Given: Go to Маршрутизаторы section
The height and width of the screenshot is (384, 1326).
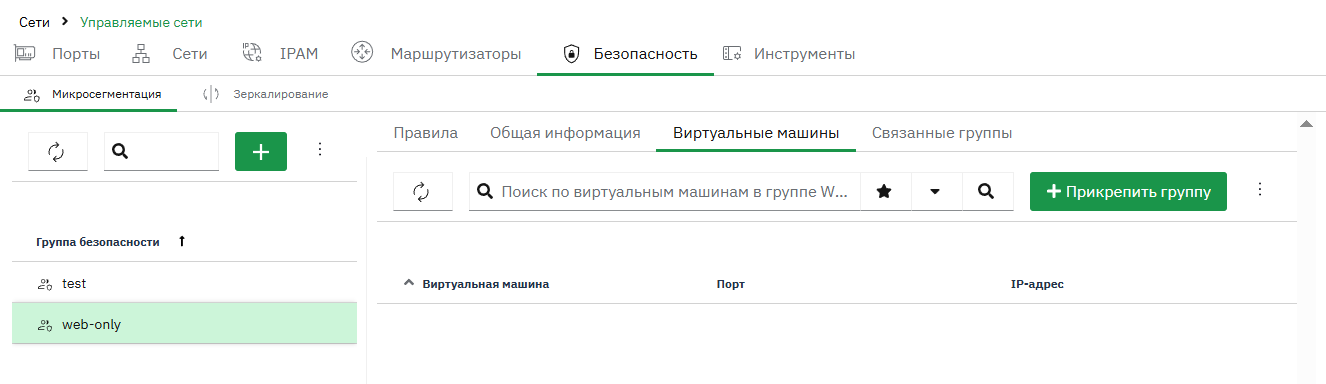Looking at the screenshot, I should tap(436, 54).
